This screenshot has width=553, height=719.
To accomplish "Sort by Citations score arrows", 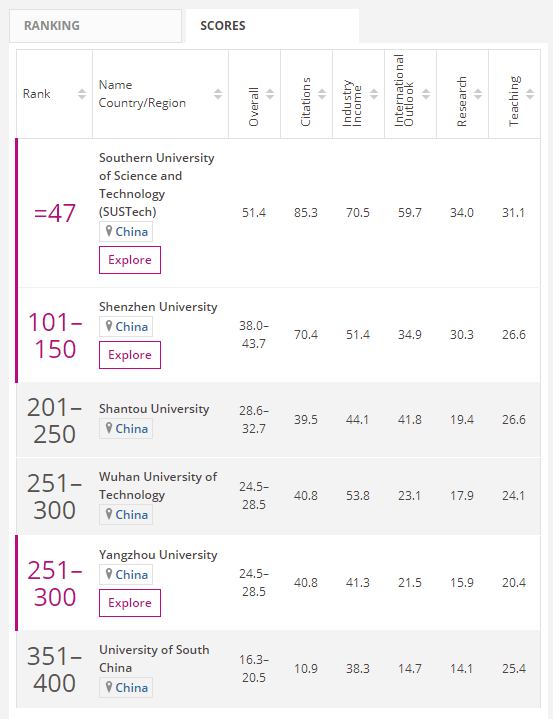I will click(x=322, y=94).
